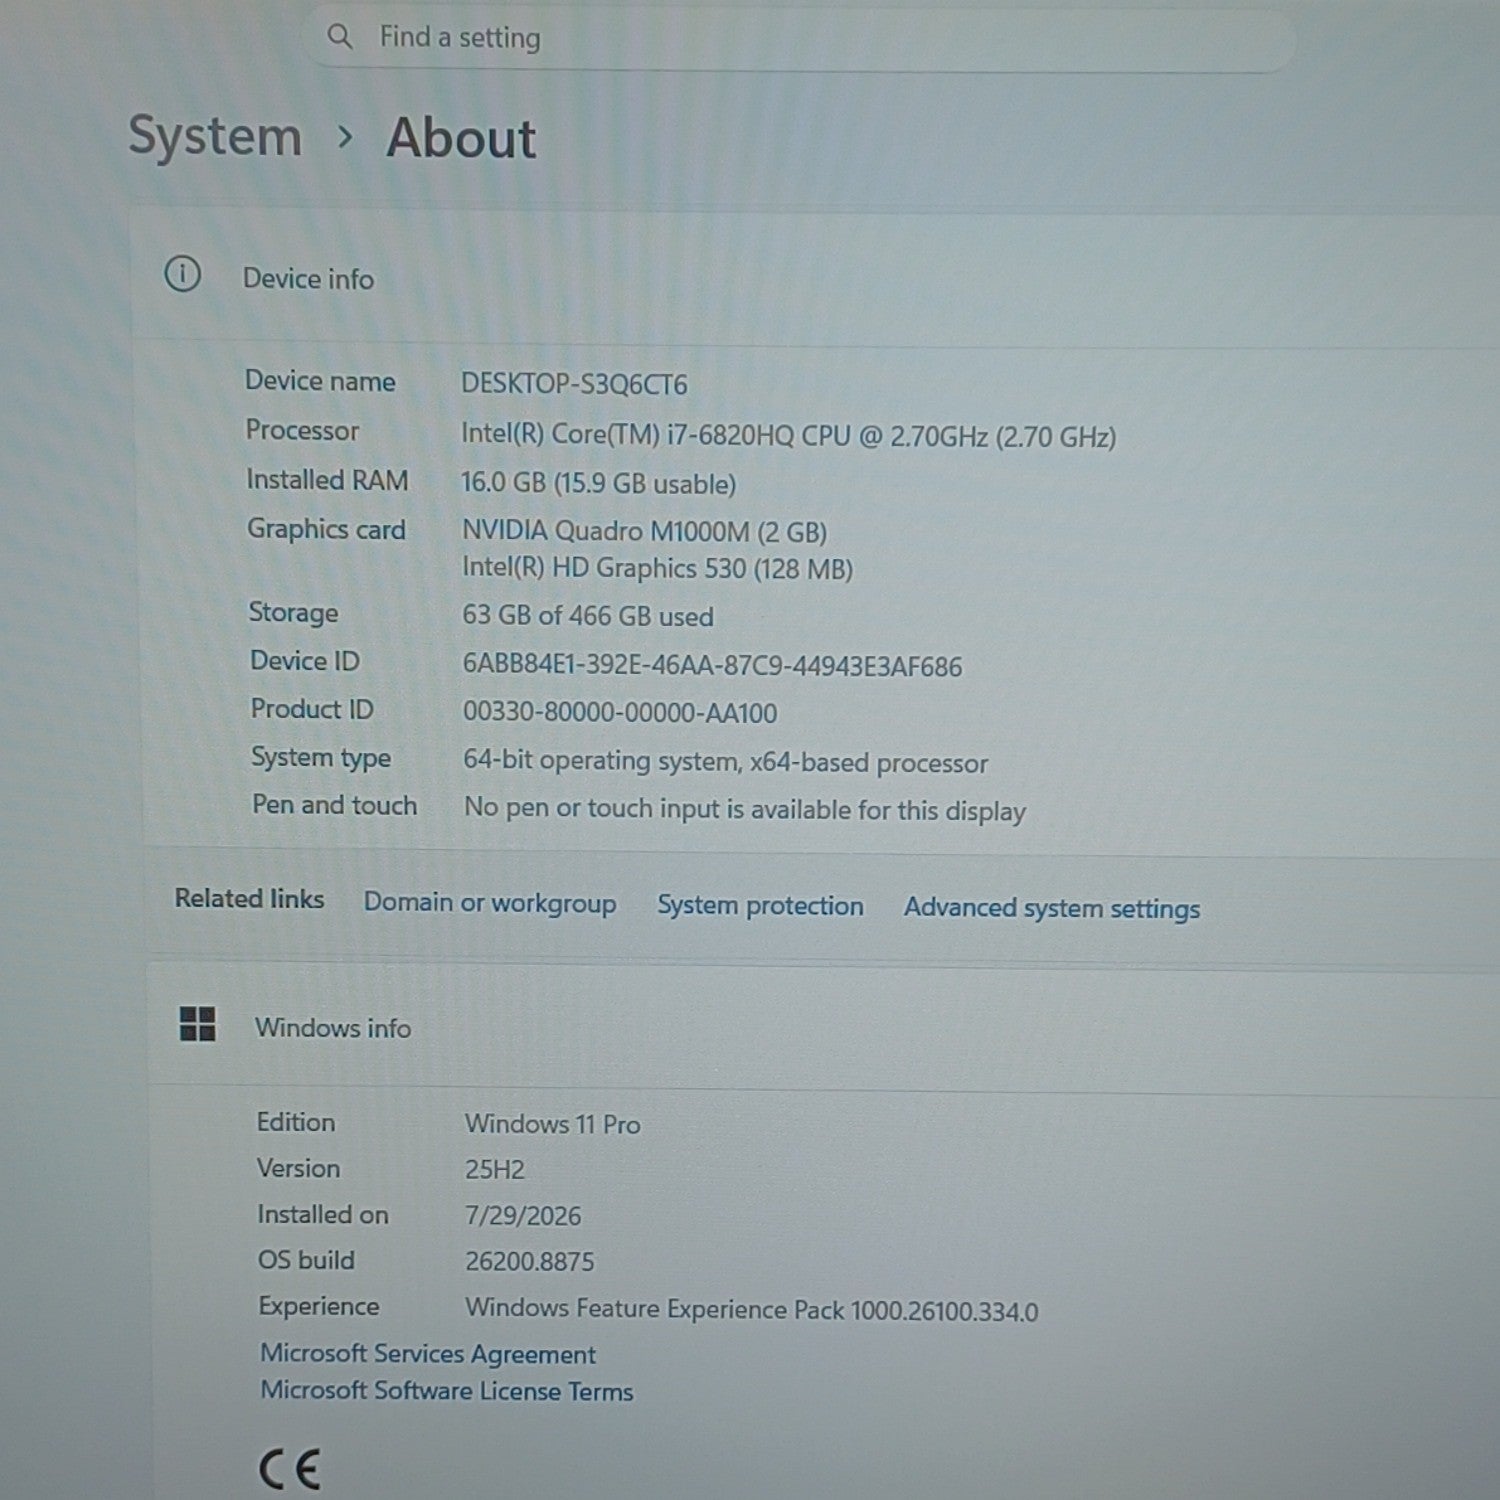Viewport: 1500px width, 1500px height.
Task: Click the Device info section header
Action: (x=308, y=279)
